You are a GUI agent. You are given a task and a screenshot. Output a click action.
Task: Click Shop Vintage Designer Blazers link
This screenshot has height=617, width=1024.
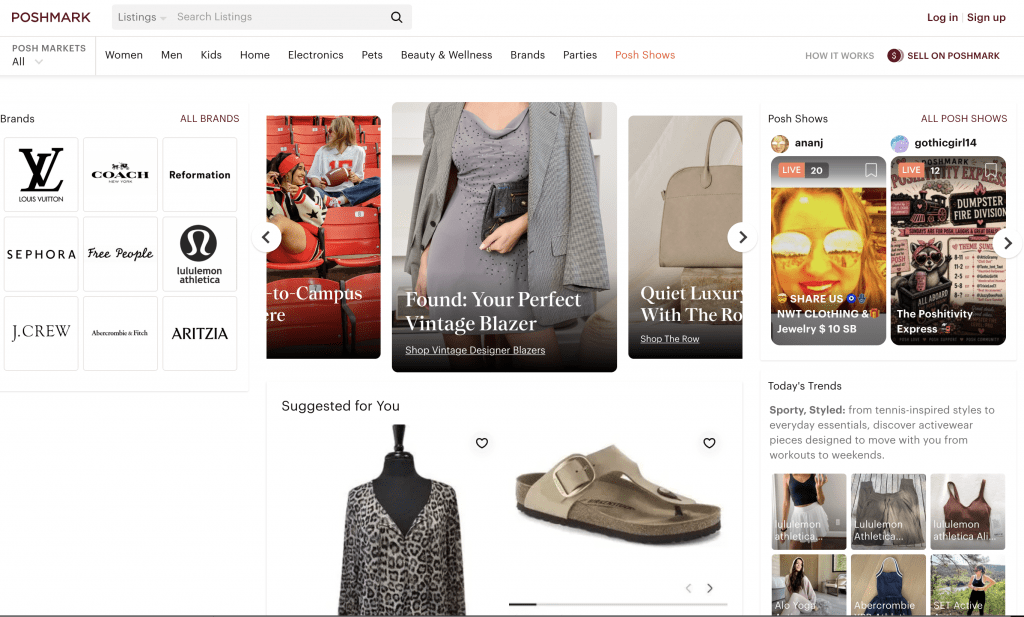click(475, 351)
